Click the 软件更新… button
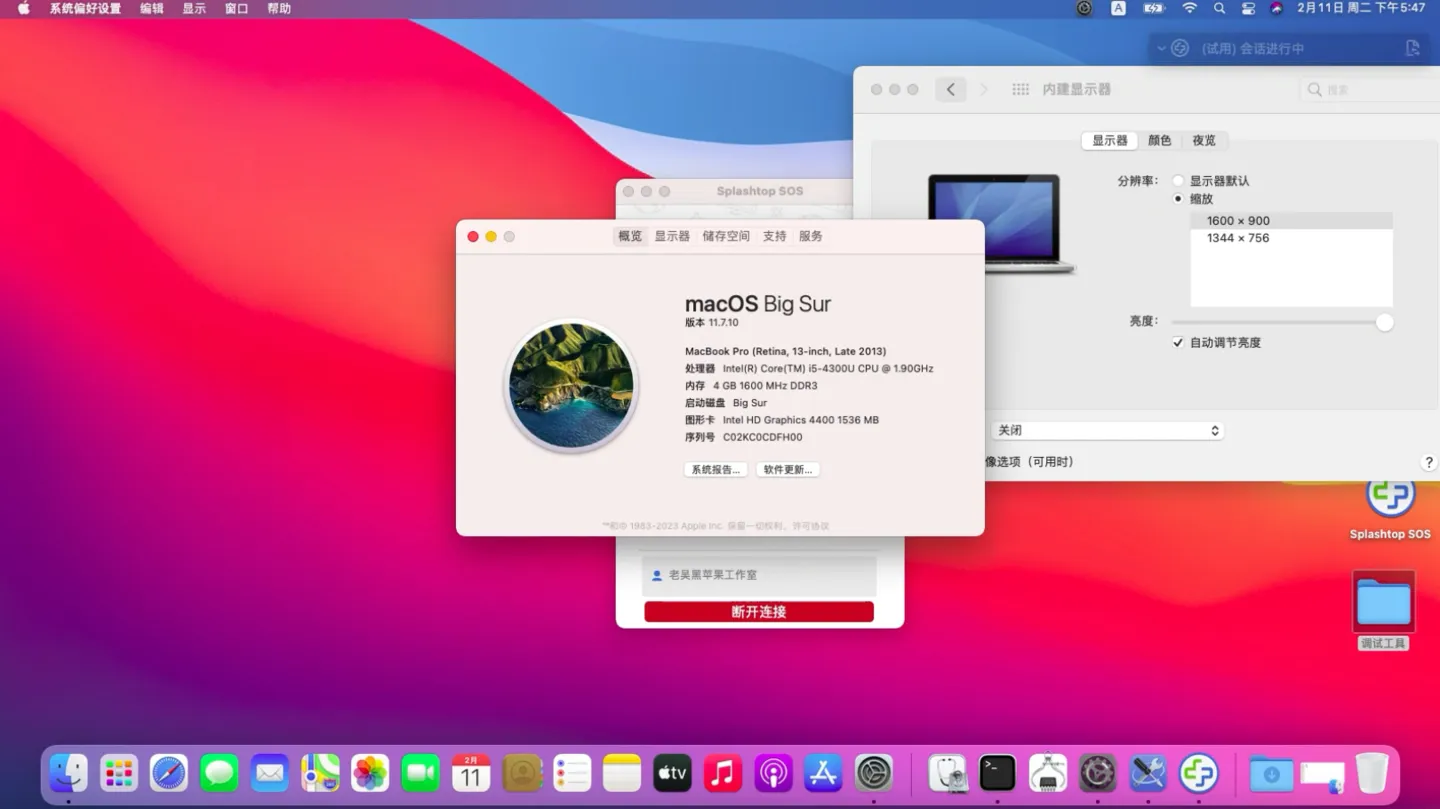 (787, 469)
